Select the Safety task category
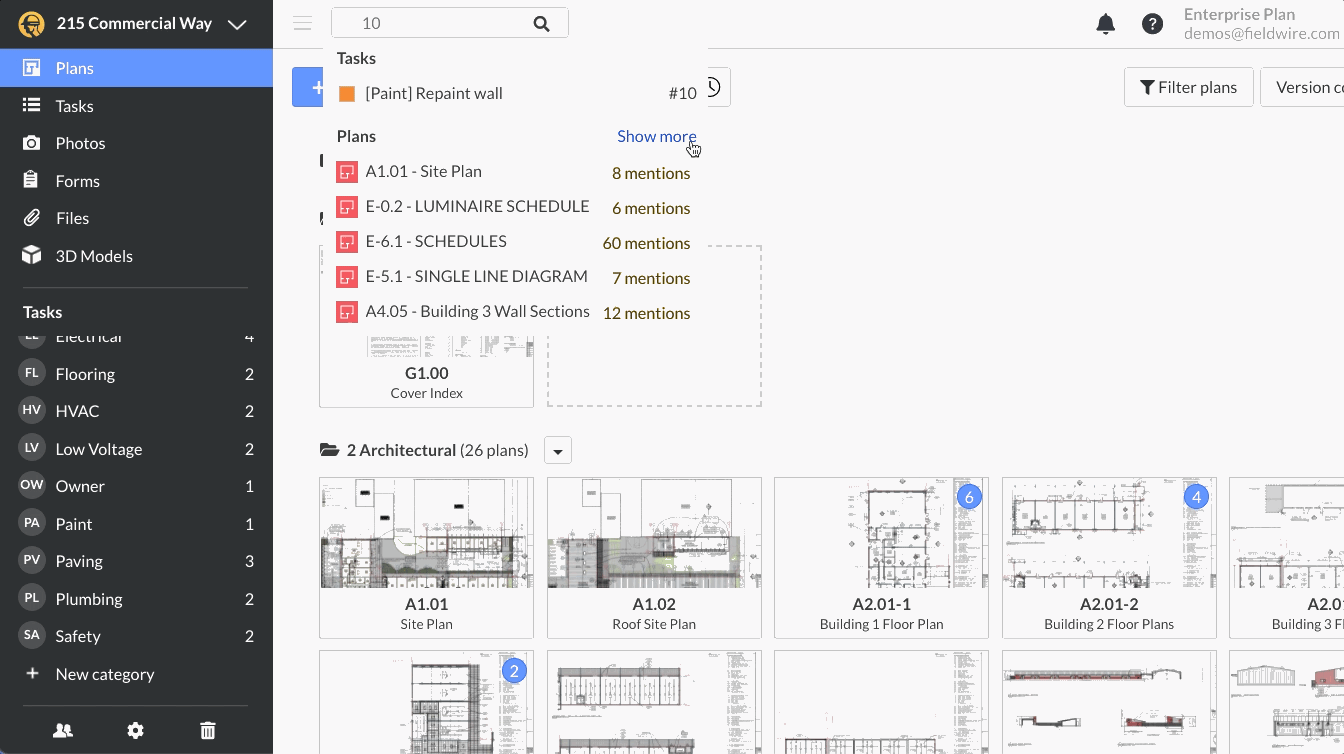Screen dimensions: 1344x754 point(136,636)
